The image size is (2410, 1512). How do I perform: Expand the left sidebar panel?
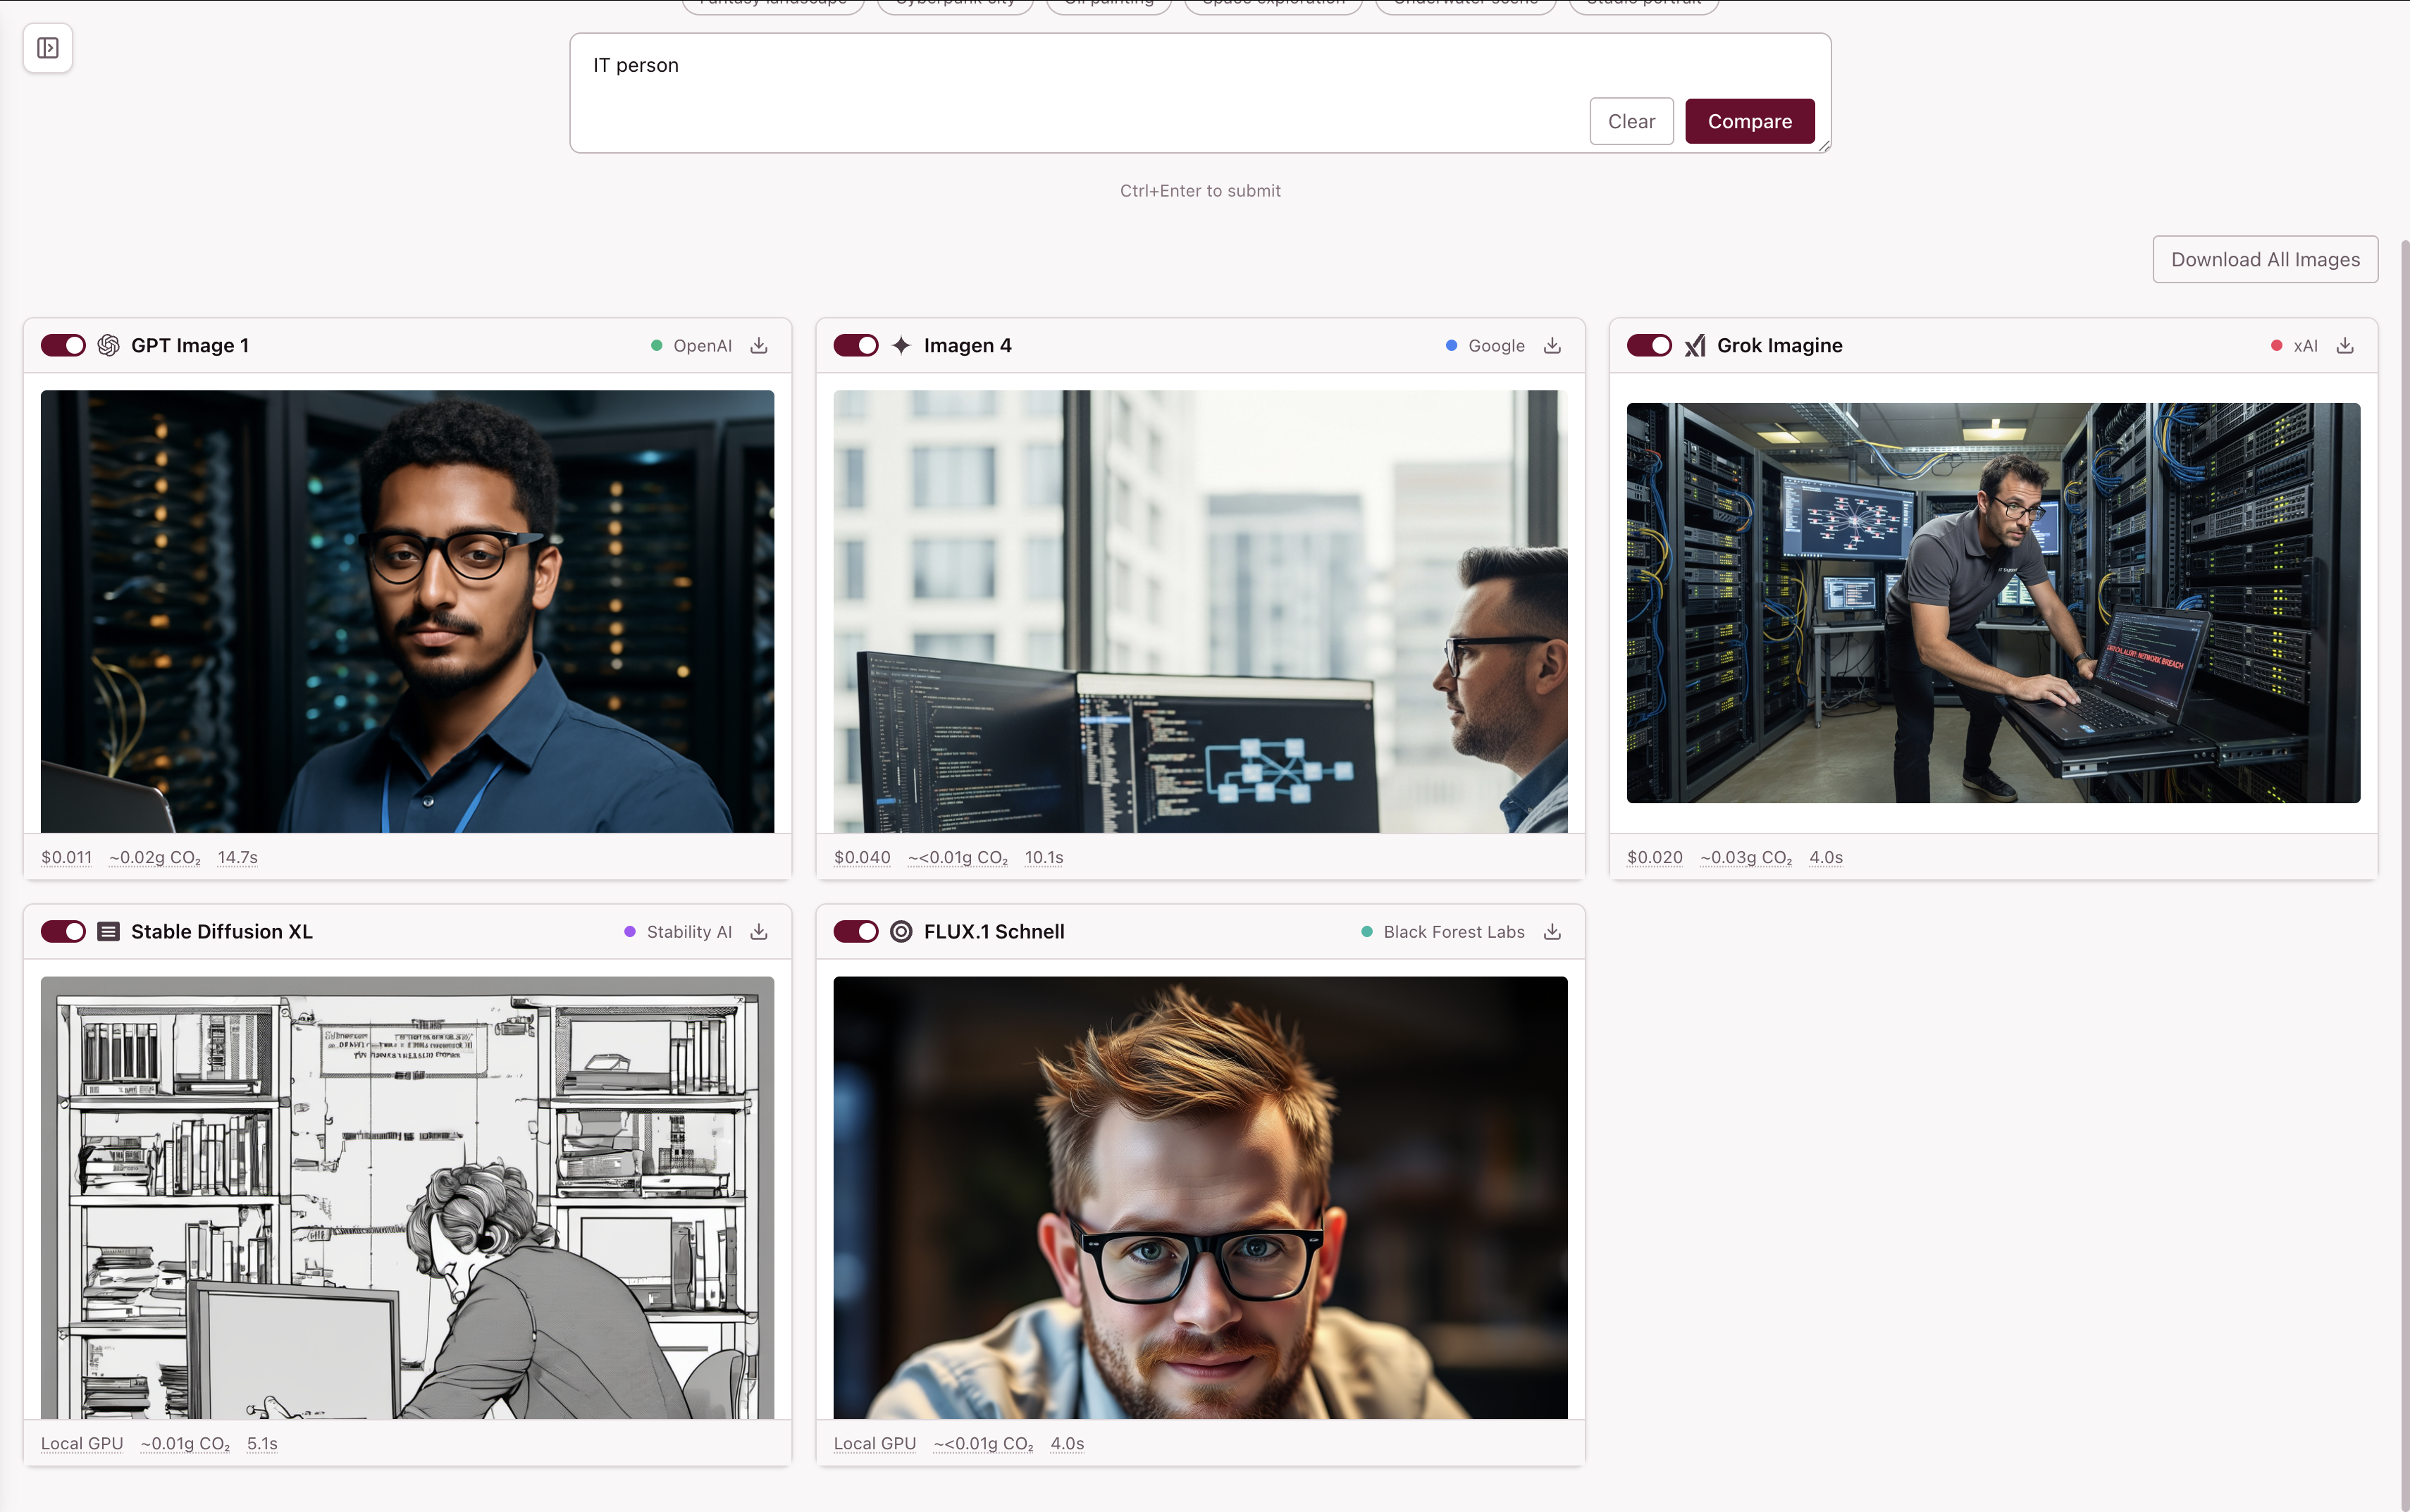point(47,47)
